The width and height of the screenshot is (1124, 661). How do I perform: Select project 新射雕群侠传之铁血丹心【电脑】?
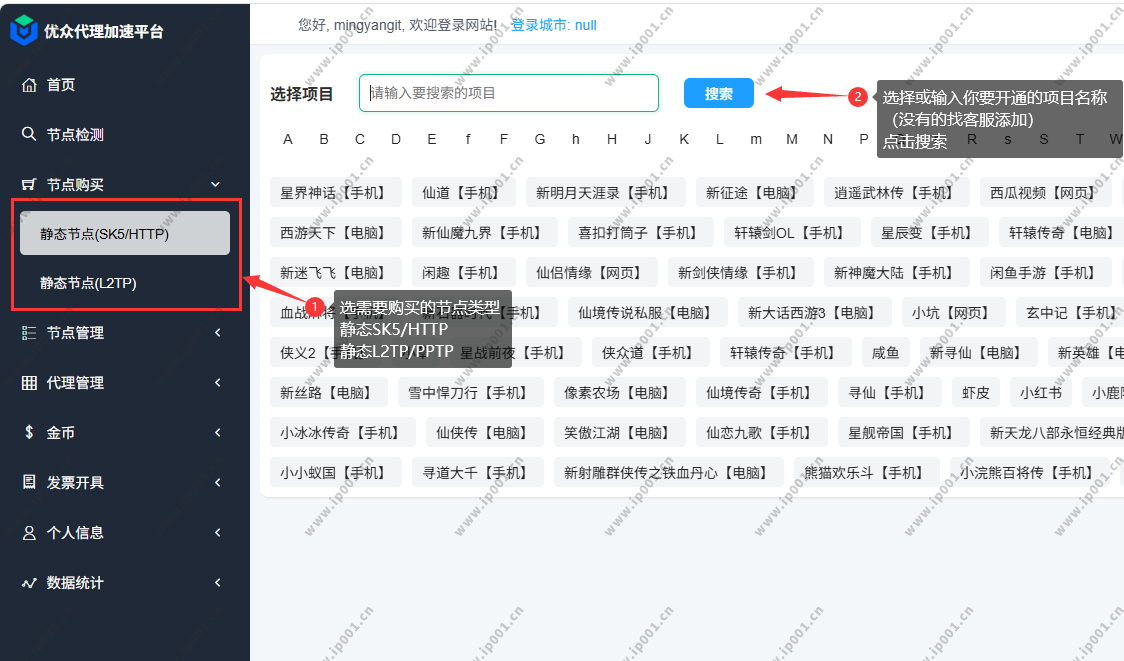pos(669,473)
